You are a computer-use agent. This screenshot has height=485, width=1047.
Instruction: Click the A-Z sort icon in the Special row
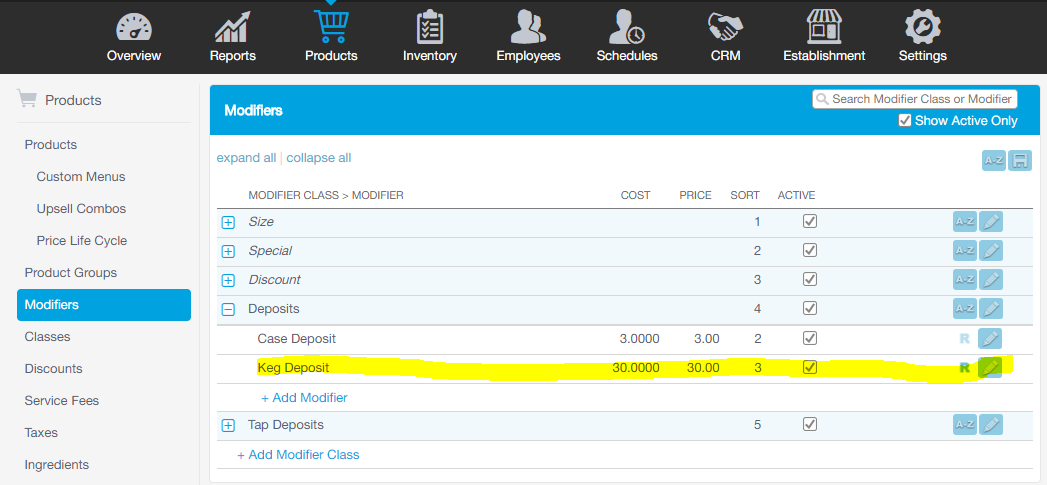964,251
